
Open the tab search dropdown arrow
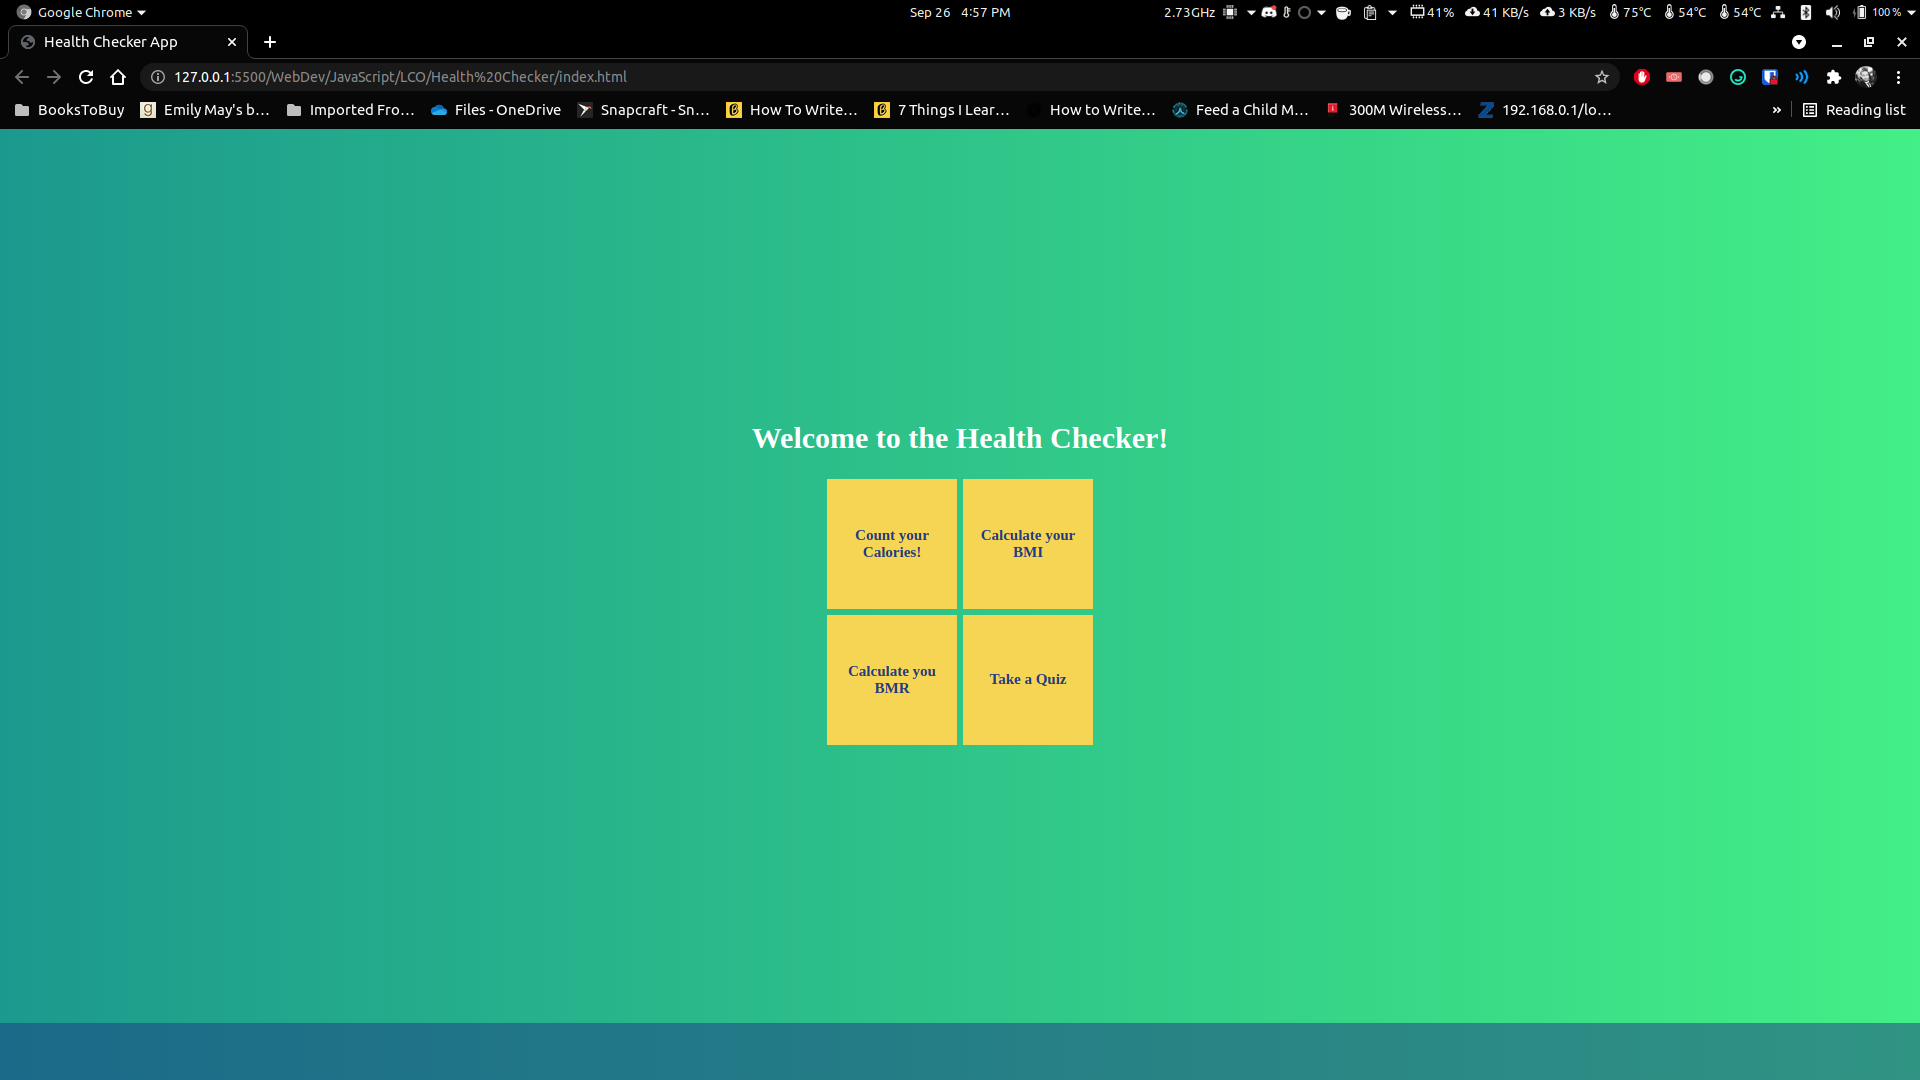coord(1798,42)
